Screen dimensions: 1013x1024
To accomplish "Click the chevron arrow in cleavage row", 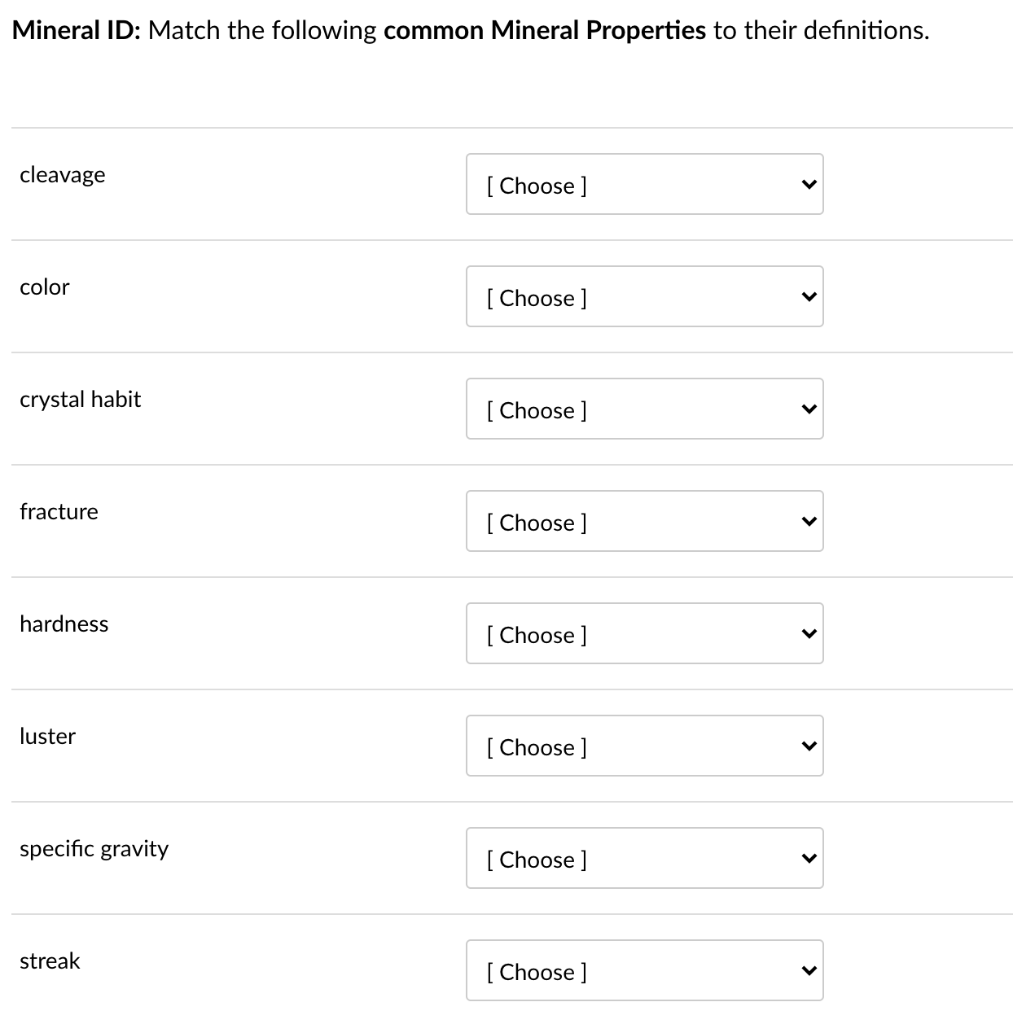I will point(809,185).
